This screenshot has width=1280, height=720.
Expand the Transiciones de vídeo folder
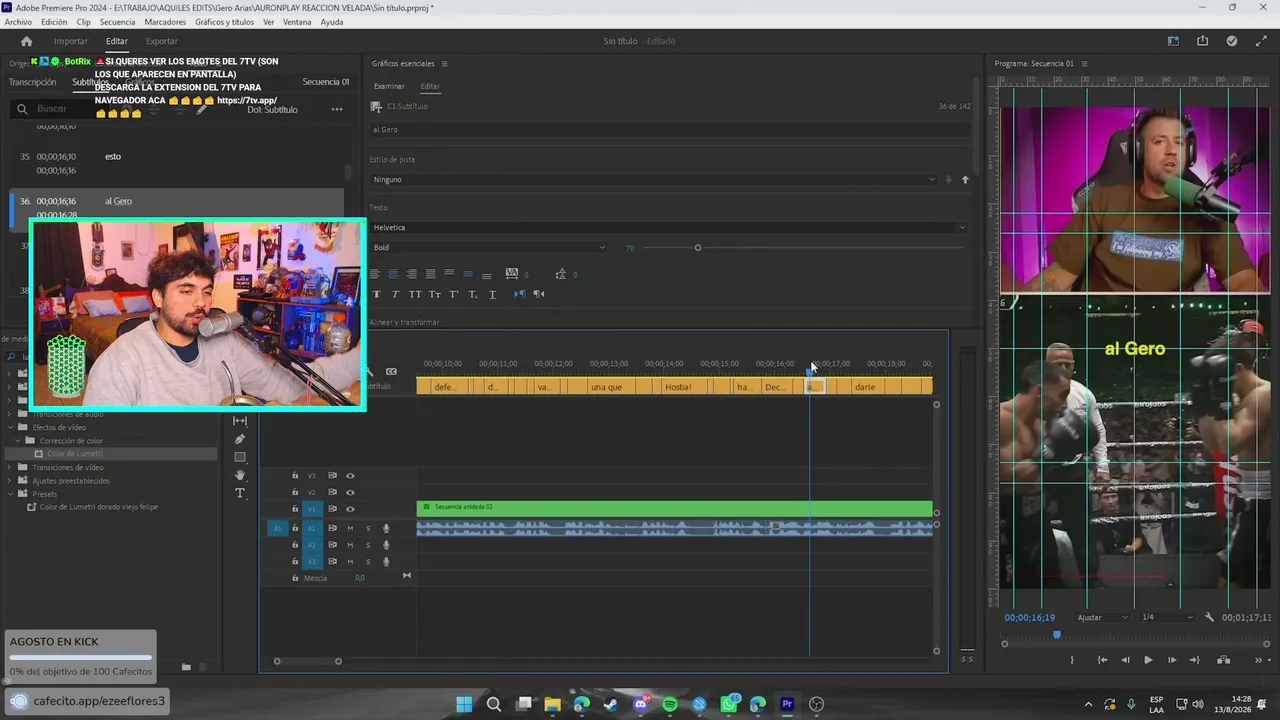pyautogui.click(x=11, y=467)
